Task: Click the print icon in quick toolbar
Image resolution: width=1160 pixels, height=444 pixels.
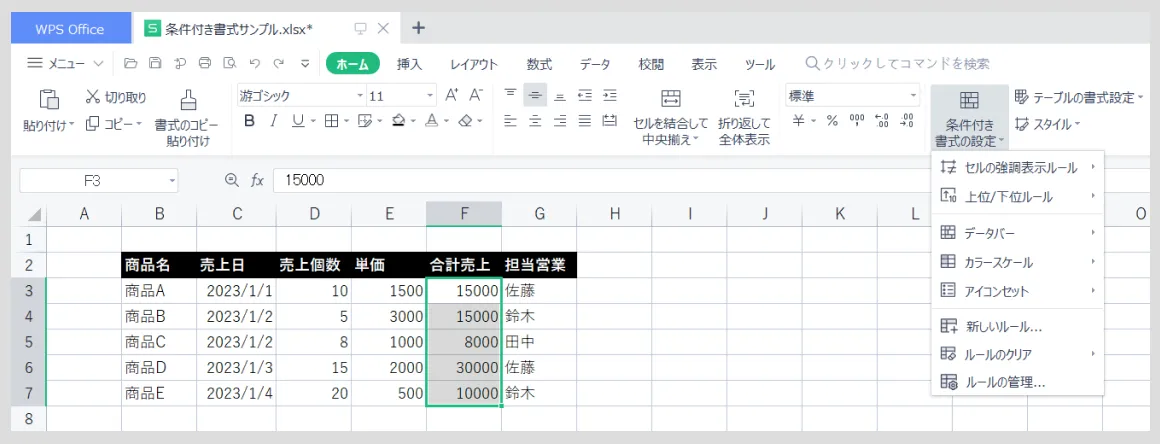Action: point(205,64)
